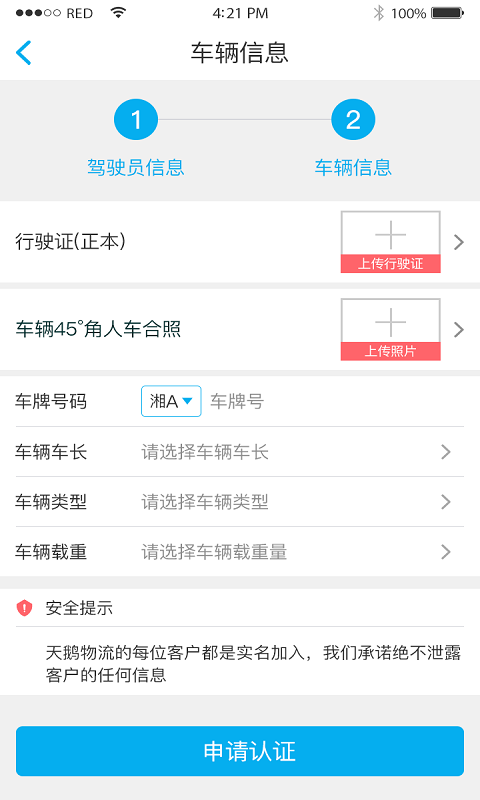480x800 pixels.
Task: Tap the battery indicator icon
Action: click(447, 13)
